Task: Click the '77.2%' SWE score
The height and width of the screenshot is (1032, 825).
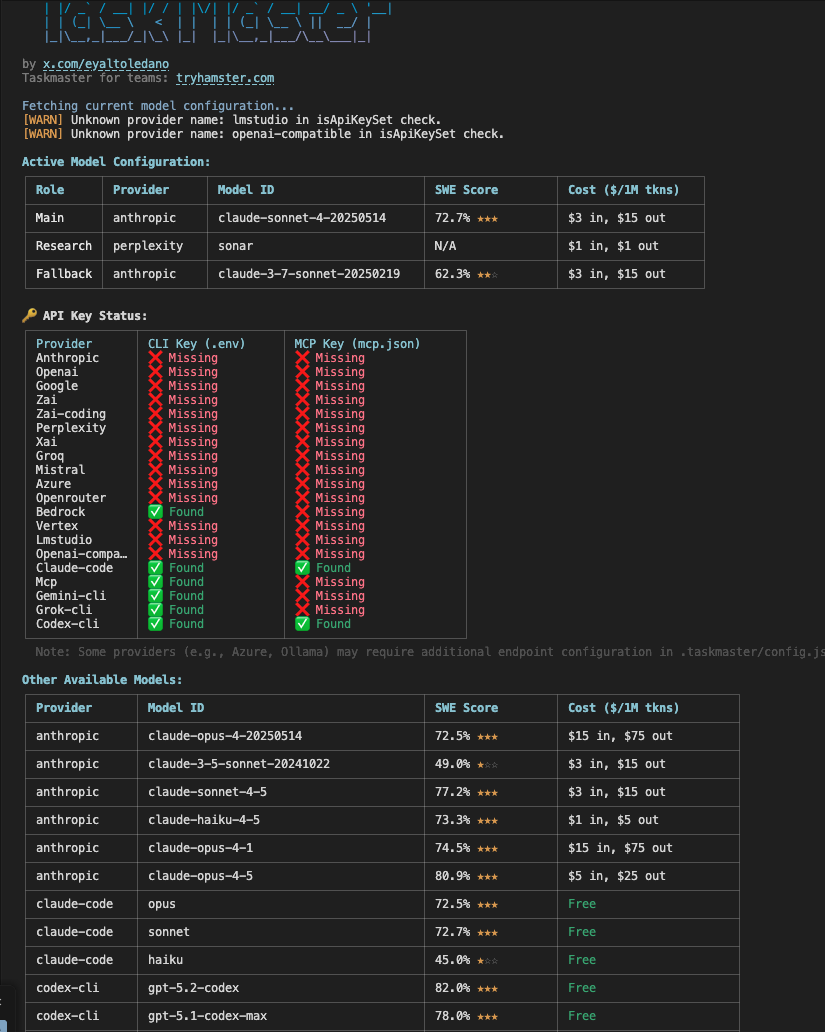Action: (x=452, y=792)
